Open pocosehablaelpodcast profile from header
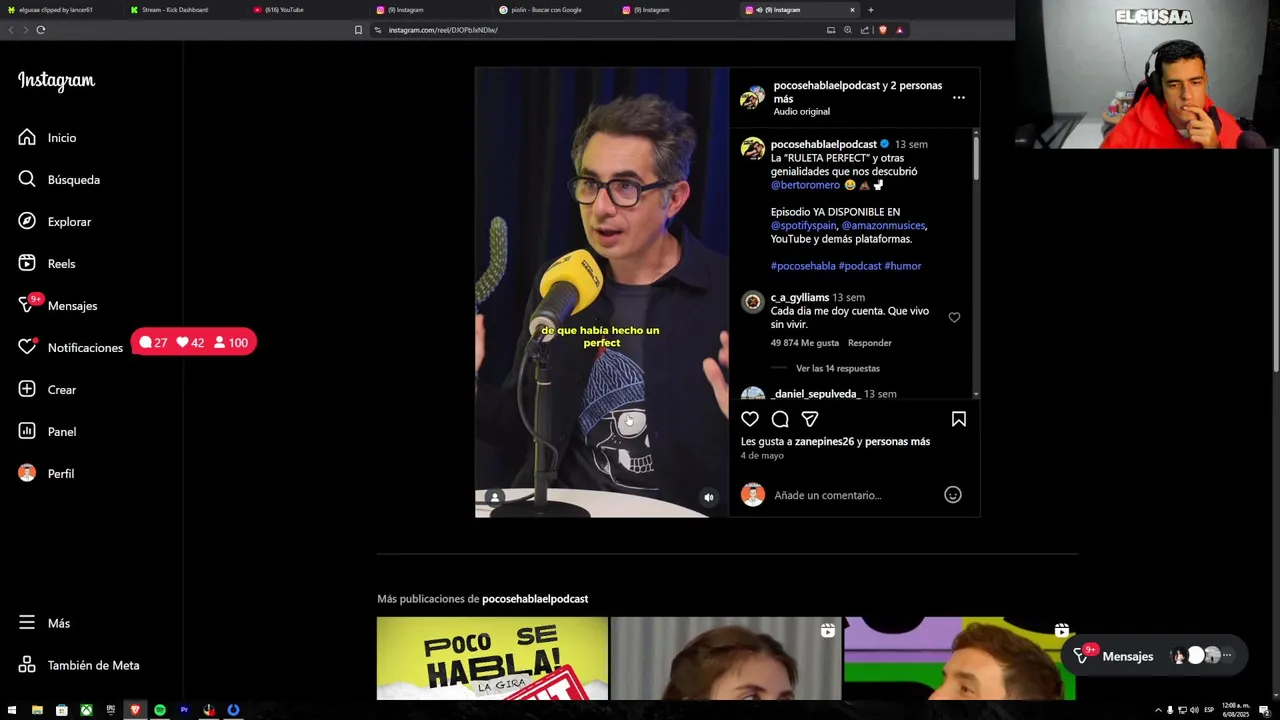This screenshot has width=1280, height=720. 826,85
